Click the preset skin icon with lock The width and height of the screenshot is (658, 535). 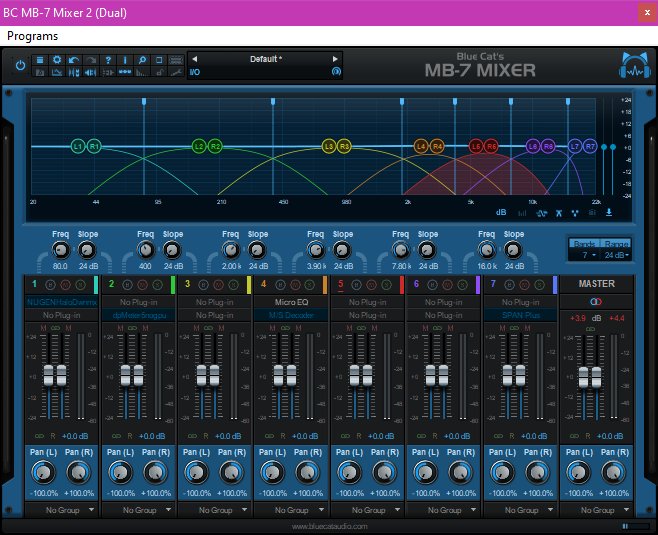pyautogui.click(x=40, y=73)
